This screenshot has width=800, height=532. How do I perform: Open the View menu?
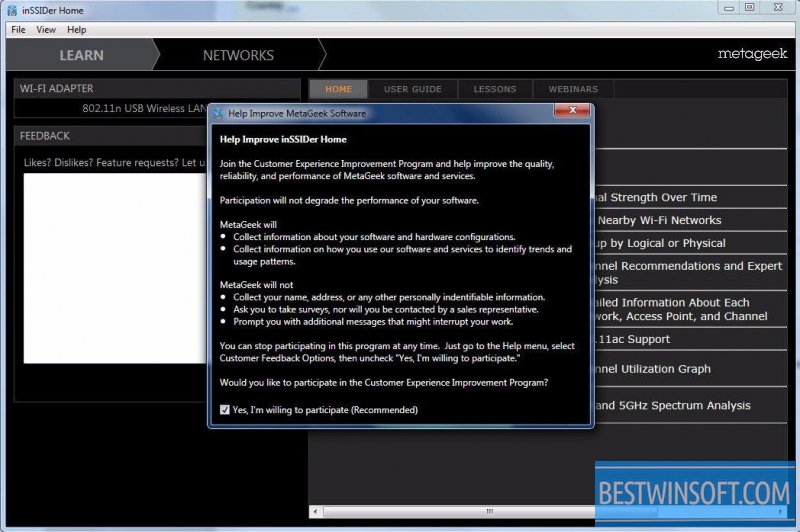(x=46, y=30)
